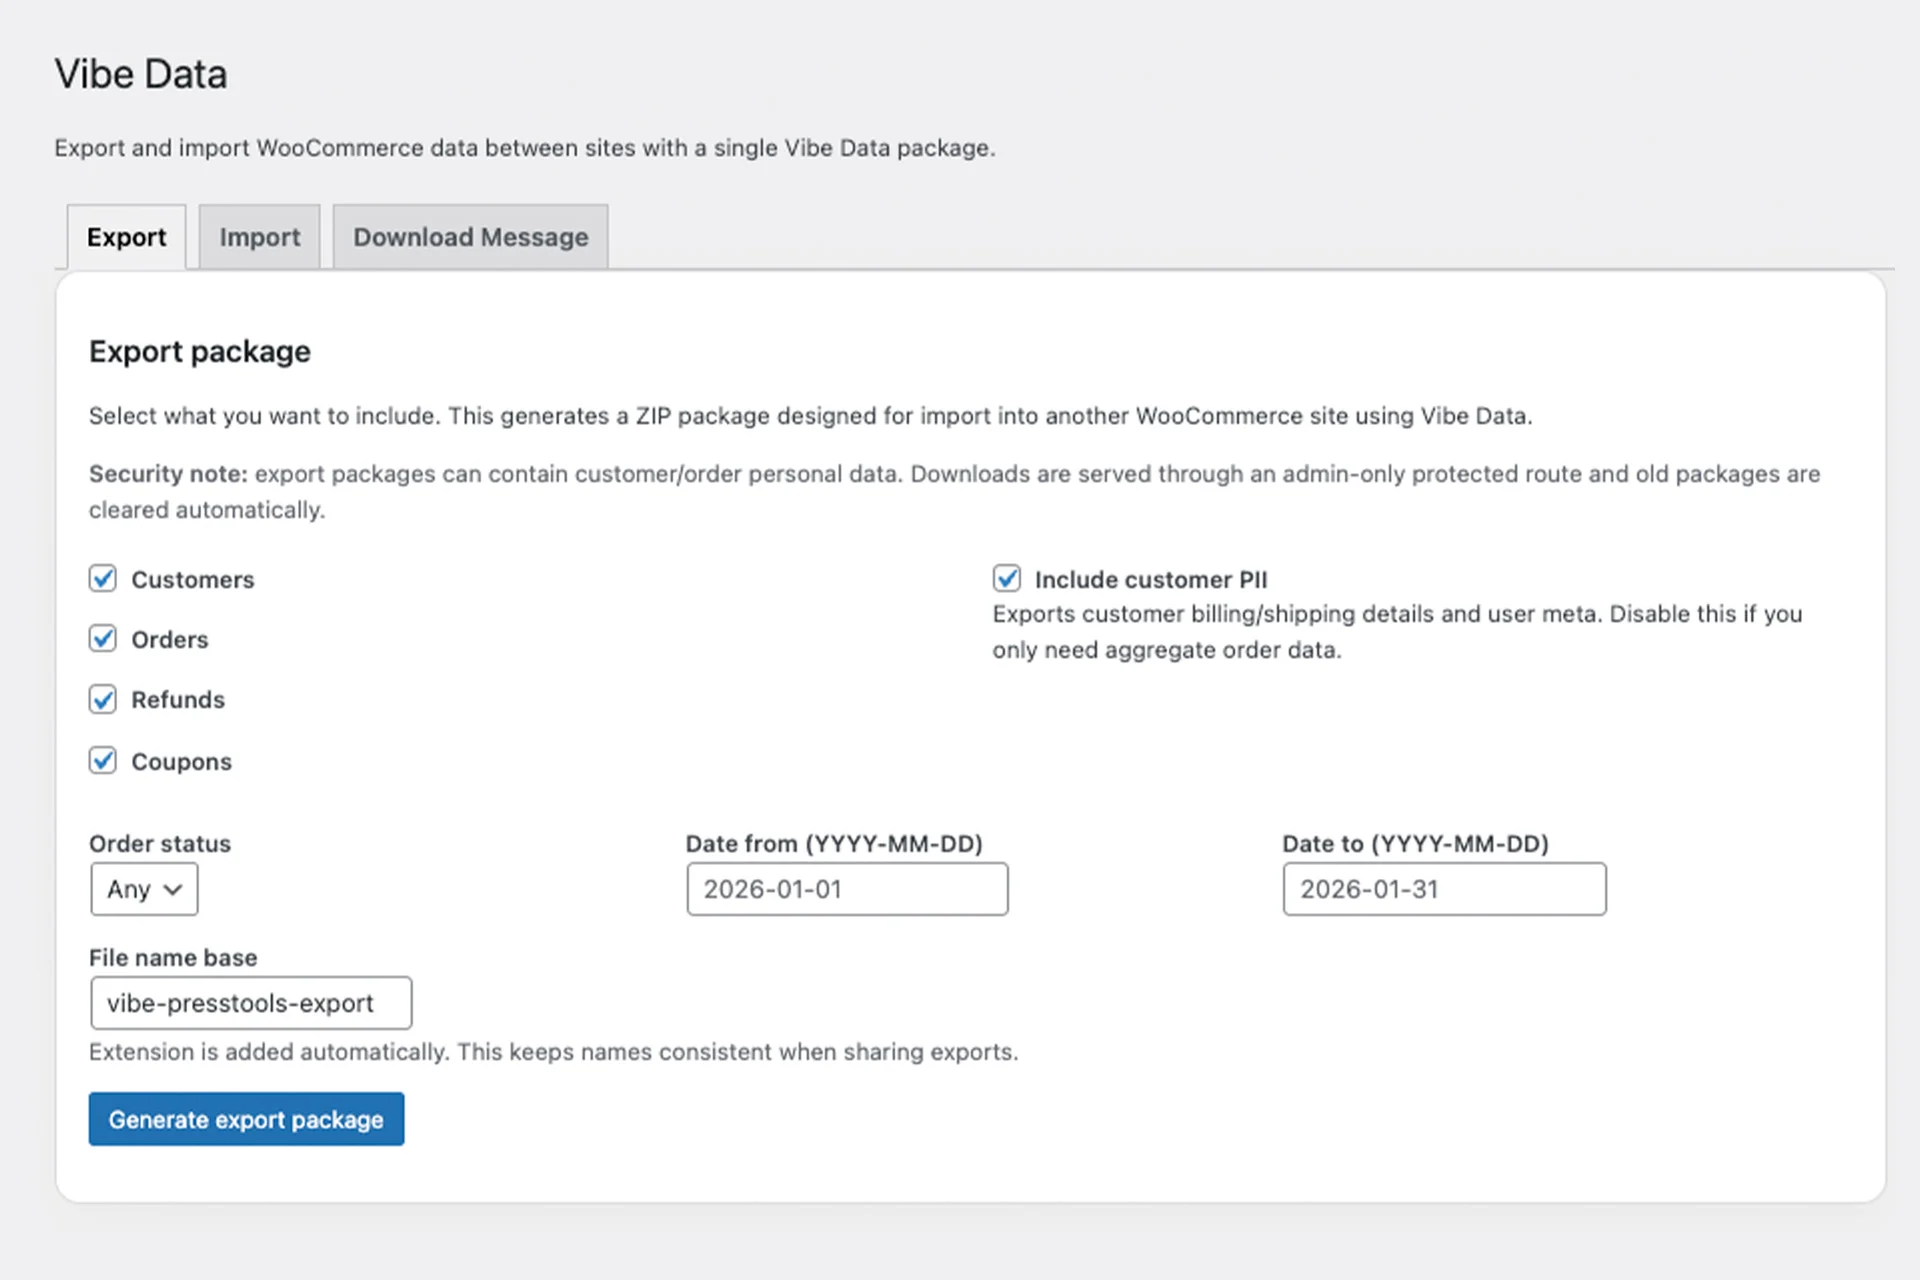This screenshot has height=1280, width=1920.
Task: Click the Security note text
Action: pos(955,492)
